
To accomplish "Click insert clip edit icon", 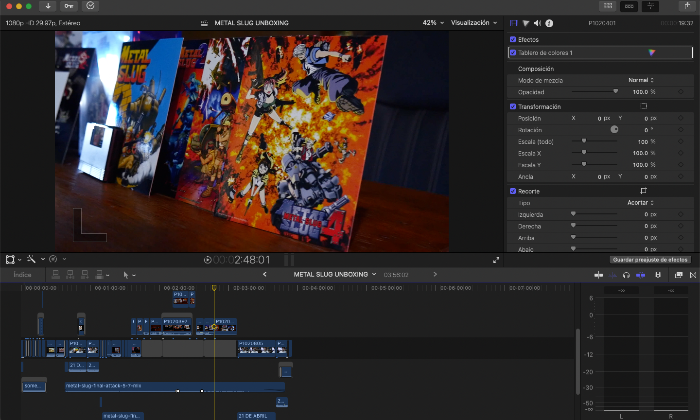I will pos(70,274).
